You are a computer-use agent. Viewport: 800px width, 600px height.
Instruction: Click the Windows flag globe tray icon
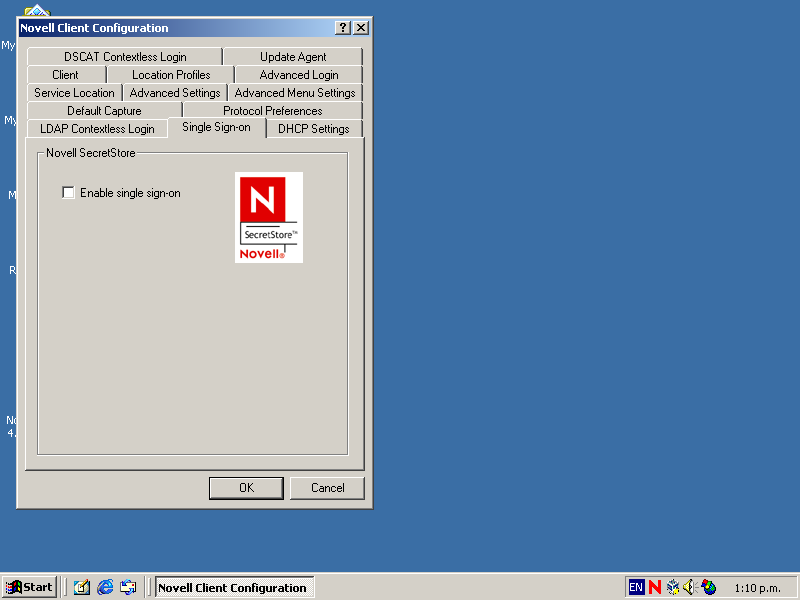tap(709, 587)
